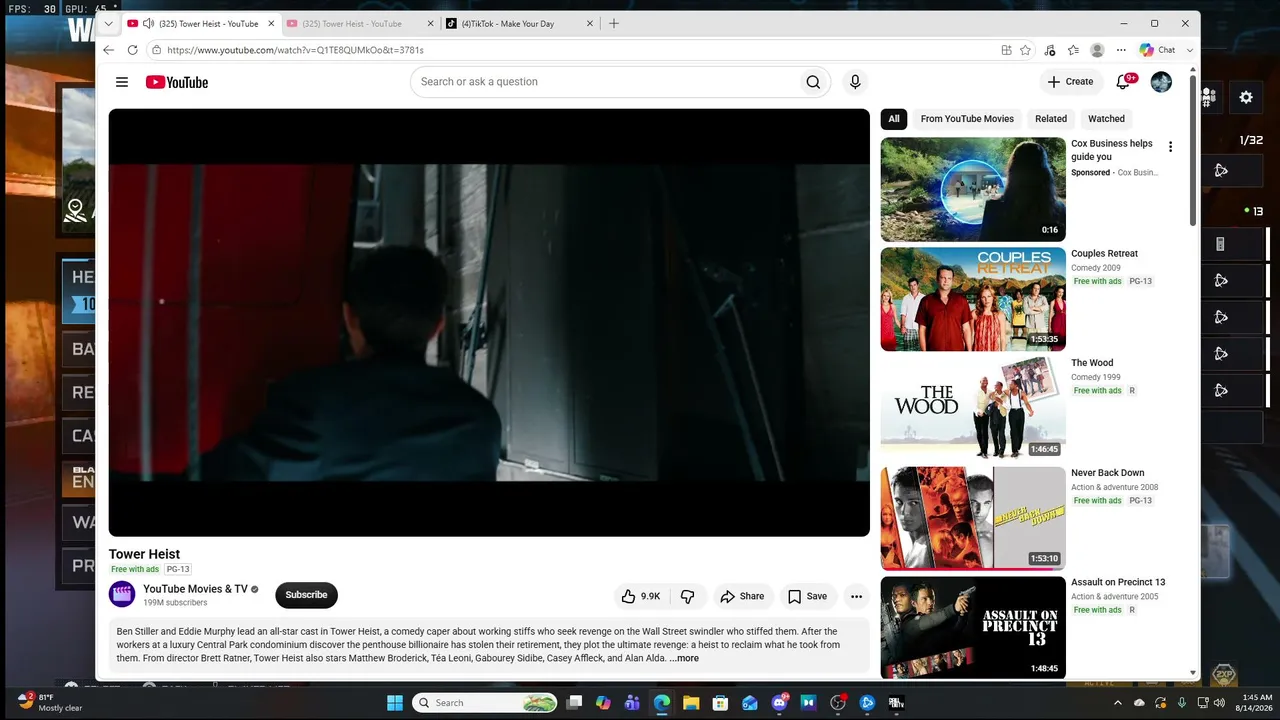Select the Watched filter chip
The height and width of the screenshot is (720, 1280).
tap(1106, 119)
